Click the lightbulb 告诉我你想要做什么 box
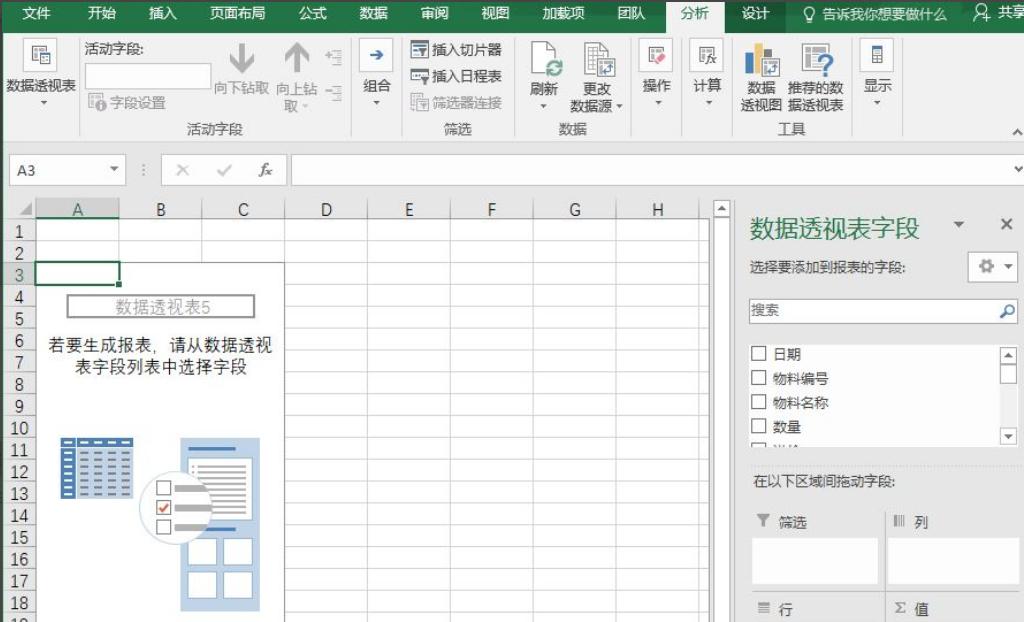This screenshot has width=1024, height=622. pyautogui.click(x=874, y=14)
